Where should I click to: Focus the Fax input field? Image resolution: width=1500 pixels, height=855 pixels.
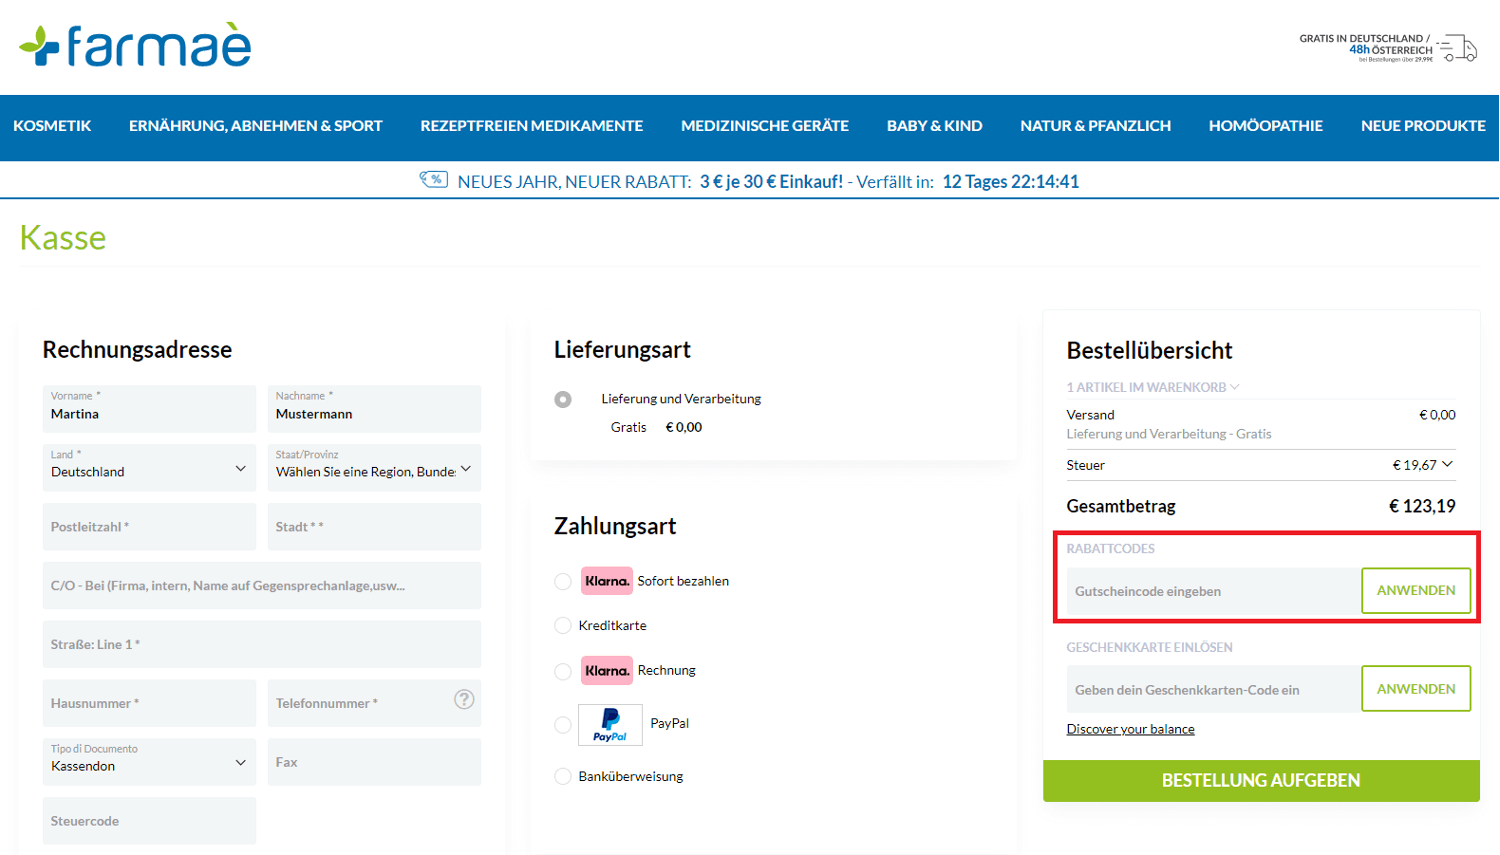click(x=374, y=762)
